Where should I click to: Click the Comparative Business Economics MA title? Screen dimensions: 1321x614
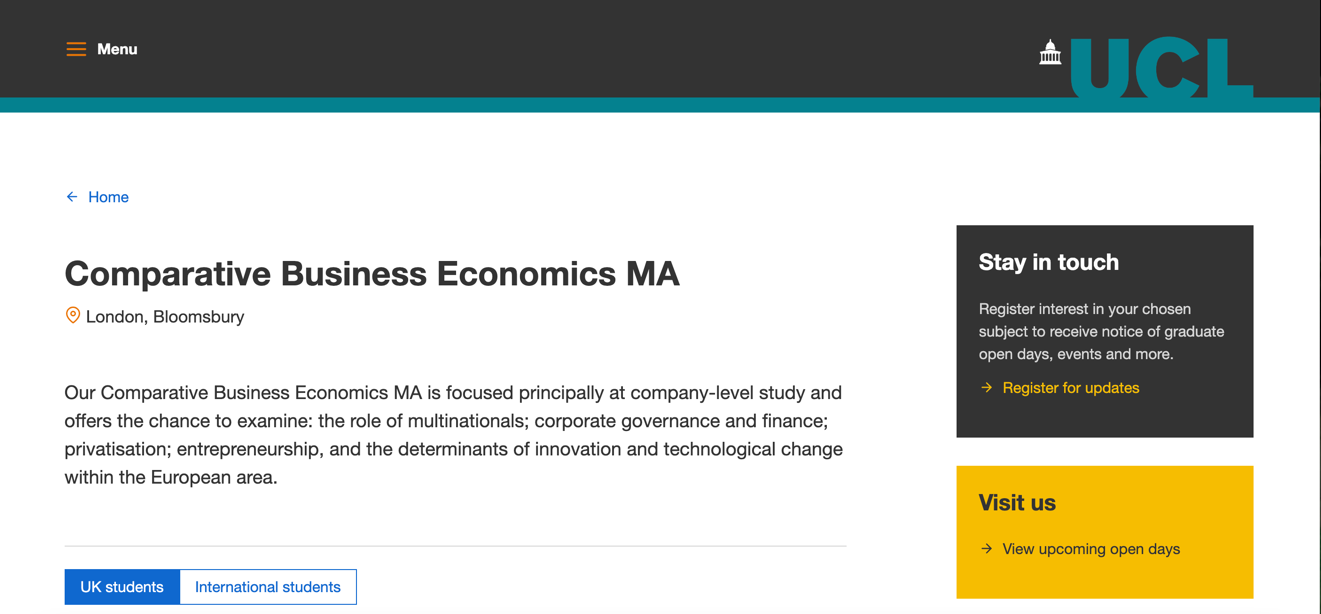point(372,273)
